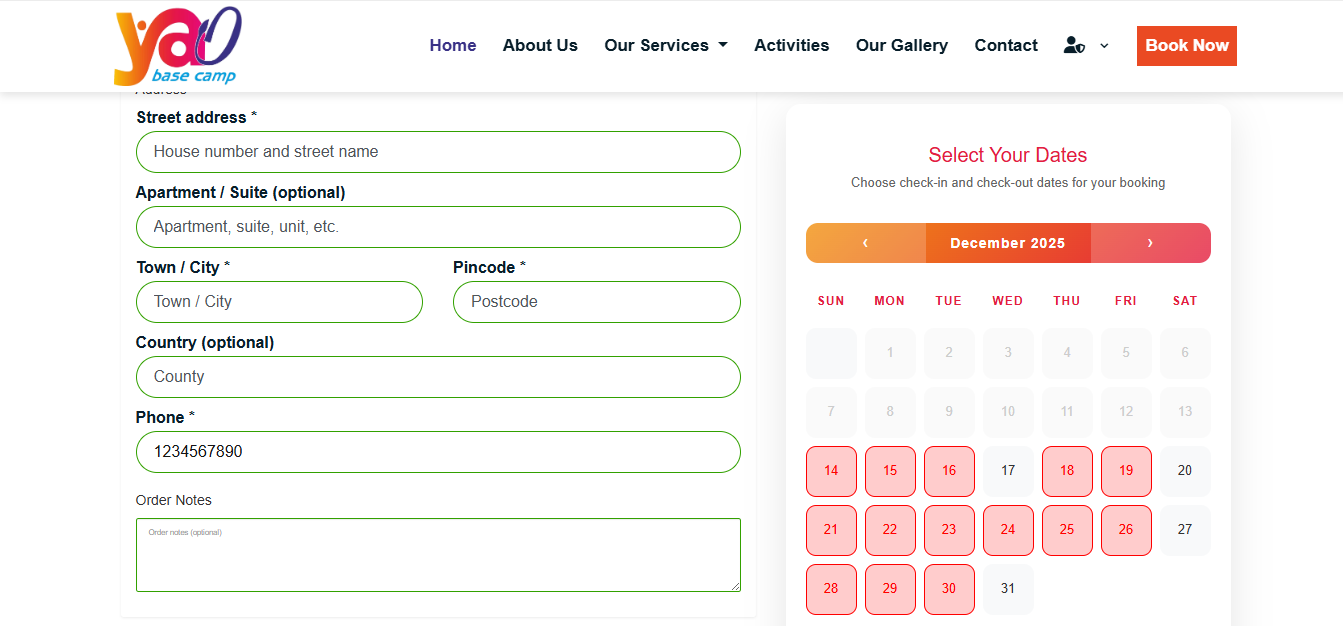Open the user account icon menu
This screenshot has width=1343, height=626.
[x=1074, y=45]
